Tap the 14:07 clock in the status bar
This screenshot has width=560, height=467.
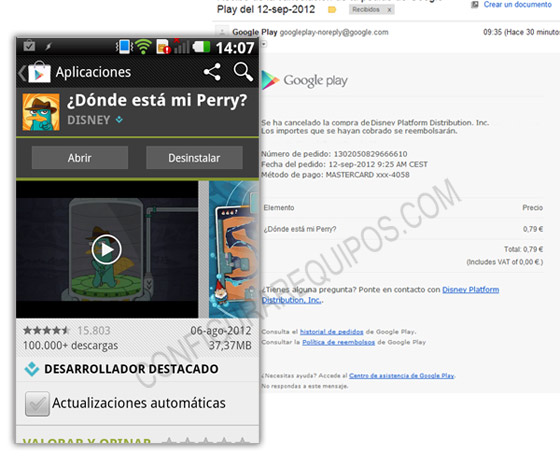235,47
